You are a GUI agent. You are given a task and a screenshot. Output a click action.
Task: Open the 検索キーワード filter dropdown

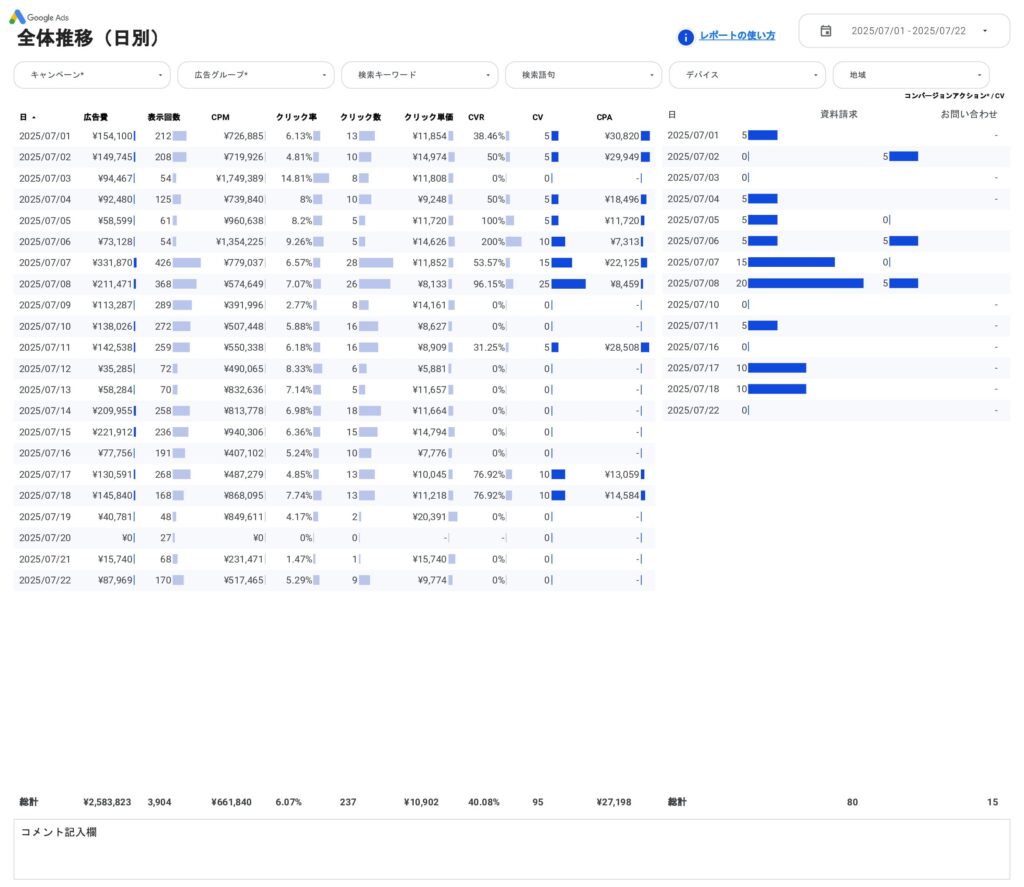pos(419,74)
